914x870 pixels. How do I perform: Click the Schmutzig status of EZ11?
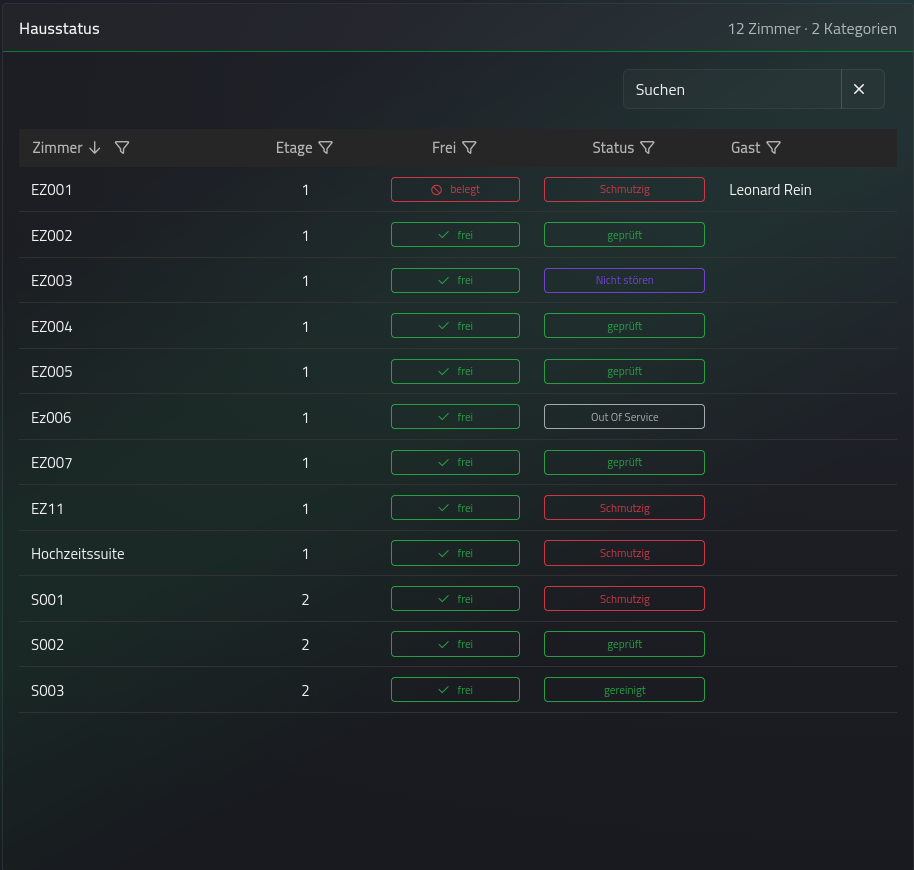(624, 508)
